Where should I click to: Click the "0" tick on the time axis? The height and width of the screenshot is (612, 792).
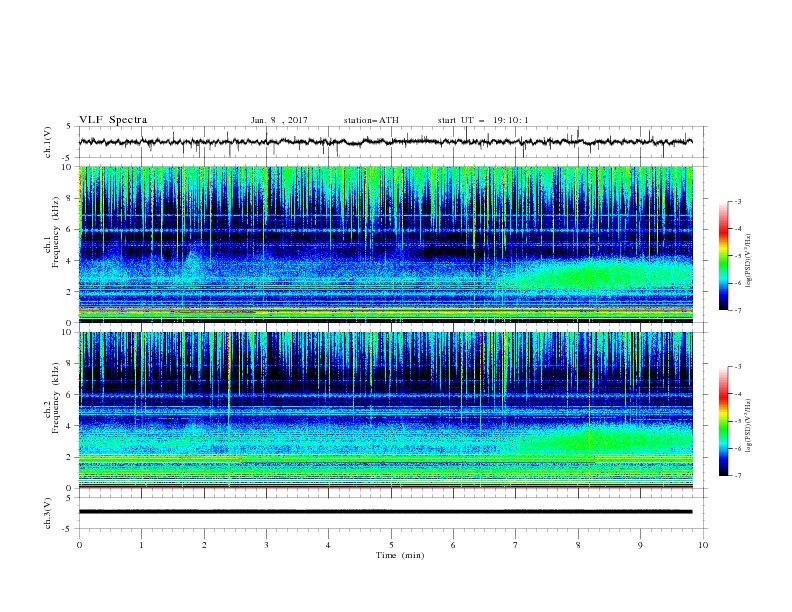tap(79, 545)
